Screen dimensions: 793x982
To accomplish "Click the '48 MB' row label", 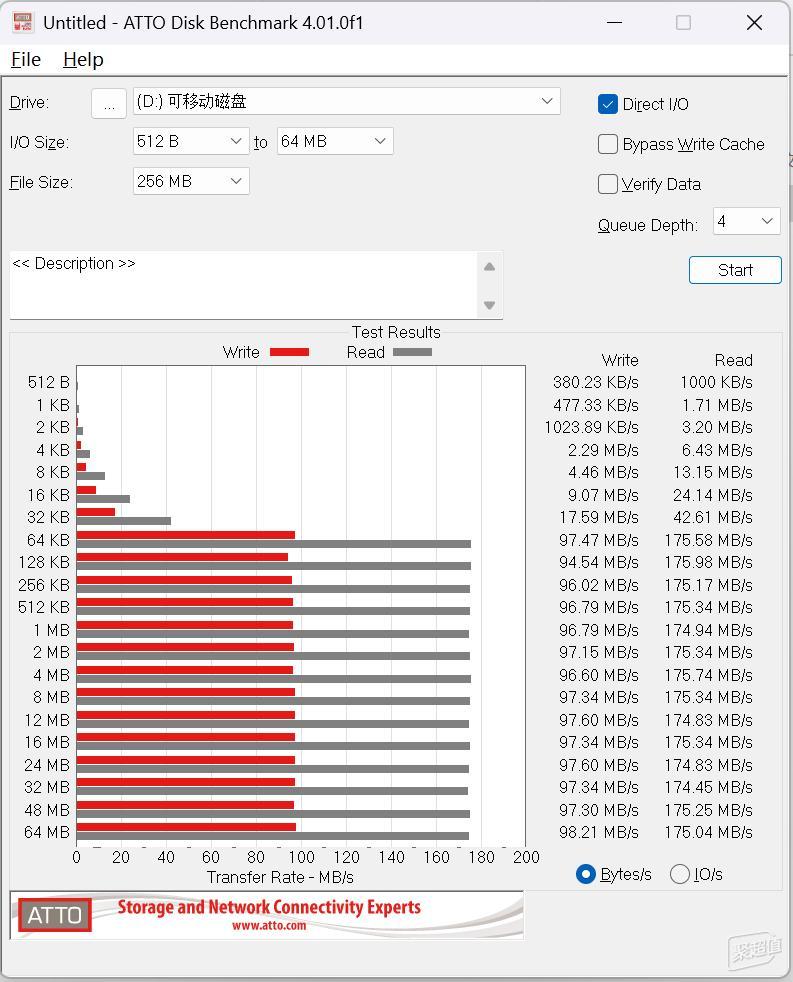I will pyautogui.click(x=47, y=810).
